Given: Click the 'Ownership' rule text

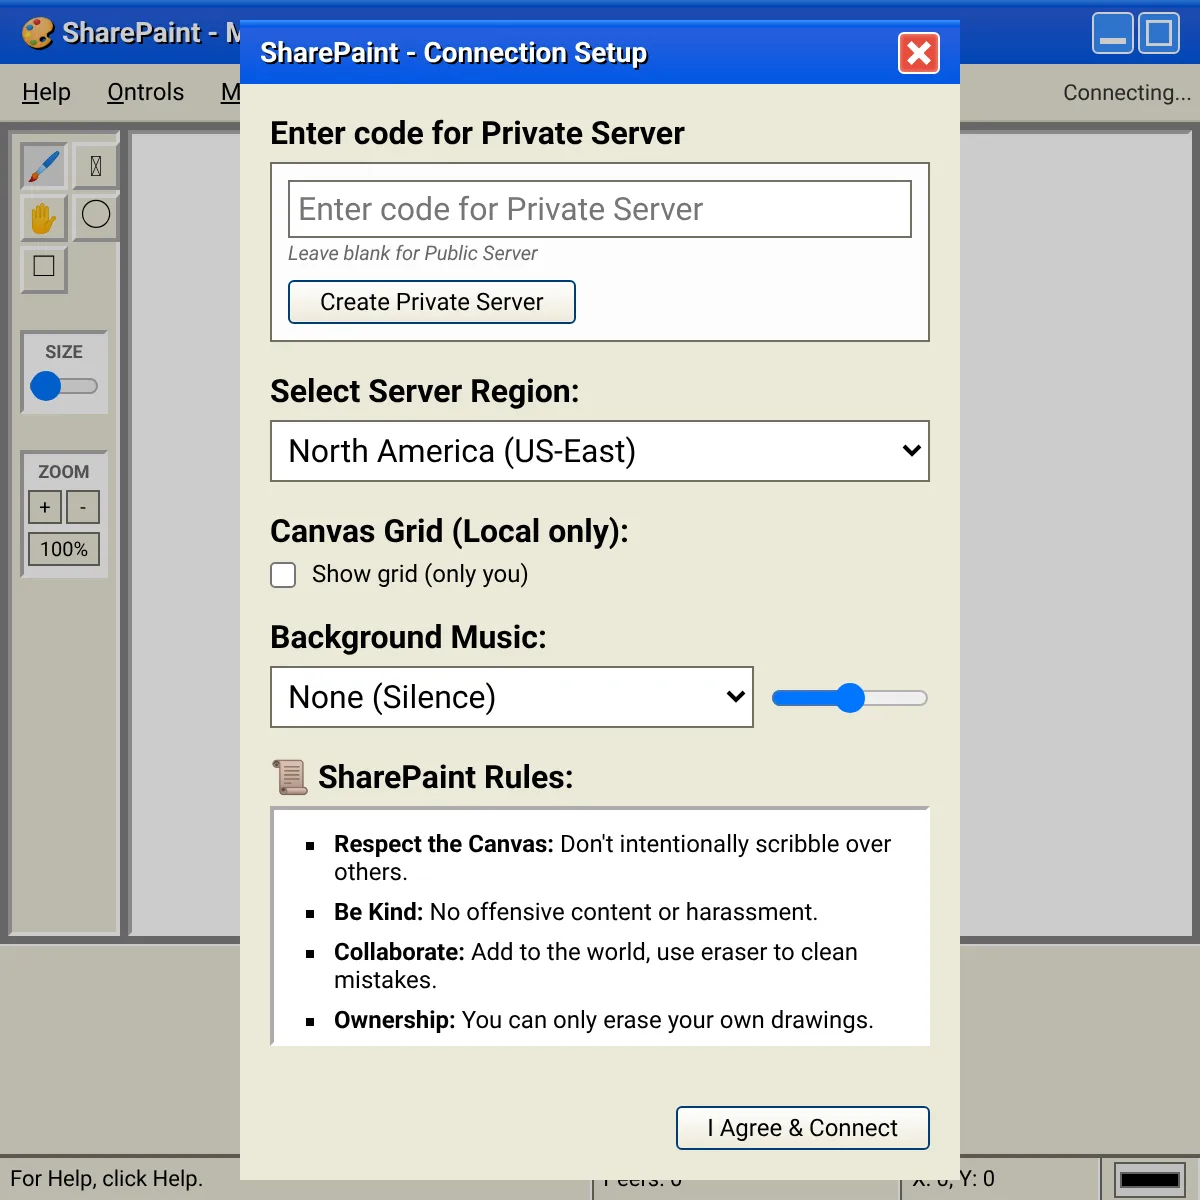Looking at the screenshot, I should 604,1020.
